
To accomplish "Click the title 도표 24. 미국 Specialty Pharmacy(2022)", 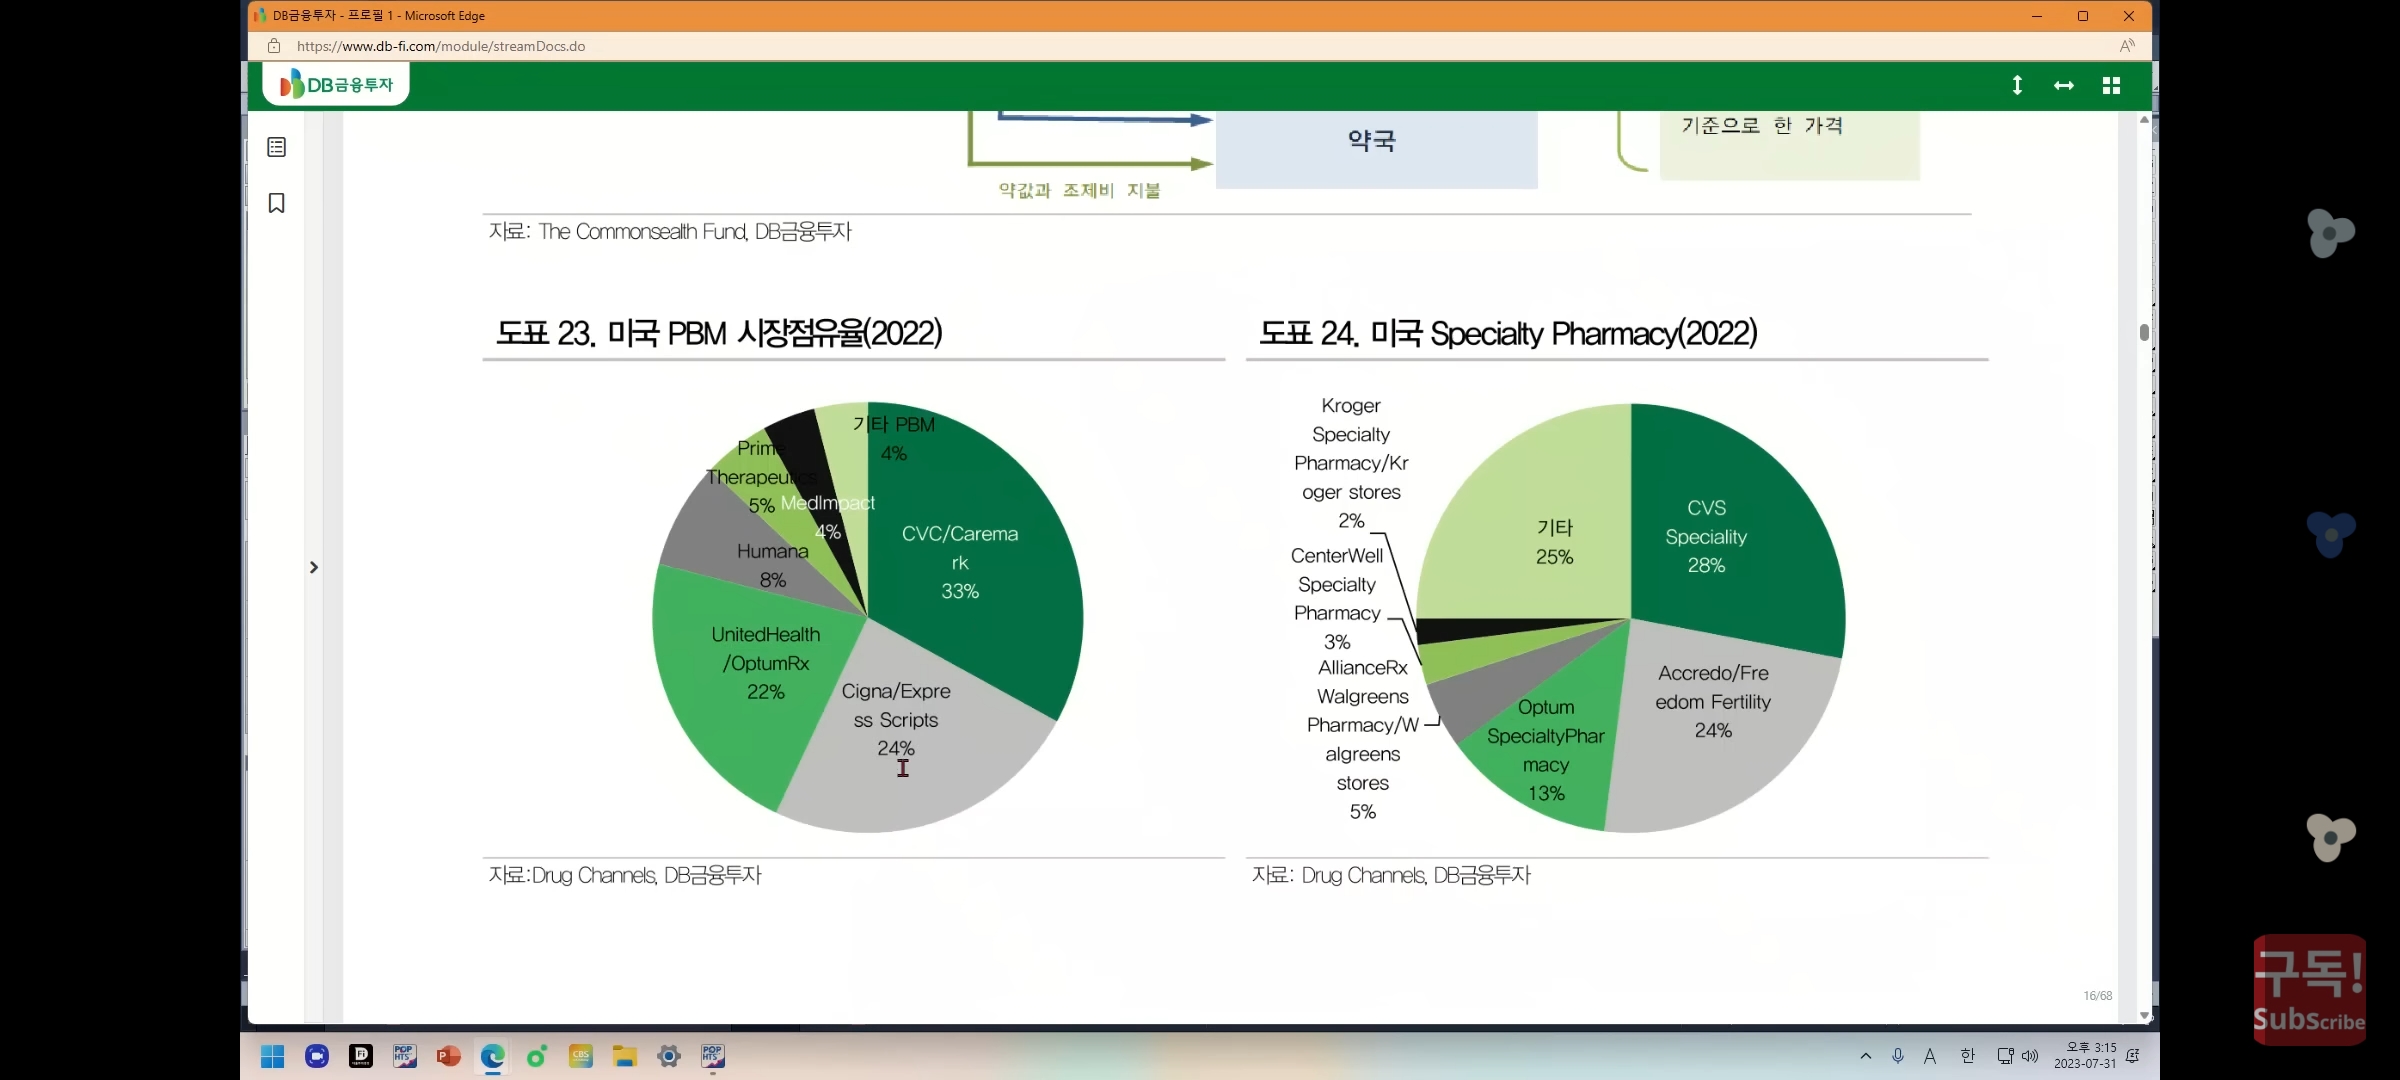I will click(x=1508, y=333).
